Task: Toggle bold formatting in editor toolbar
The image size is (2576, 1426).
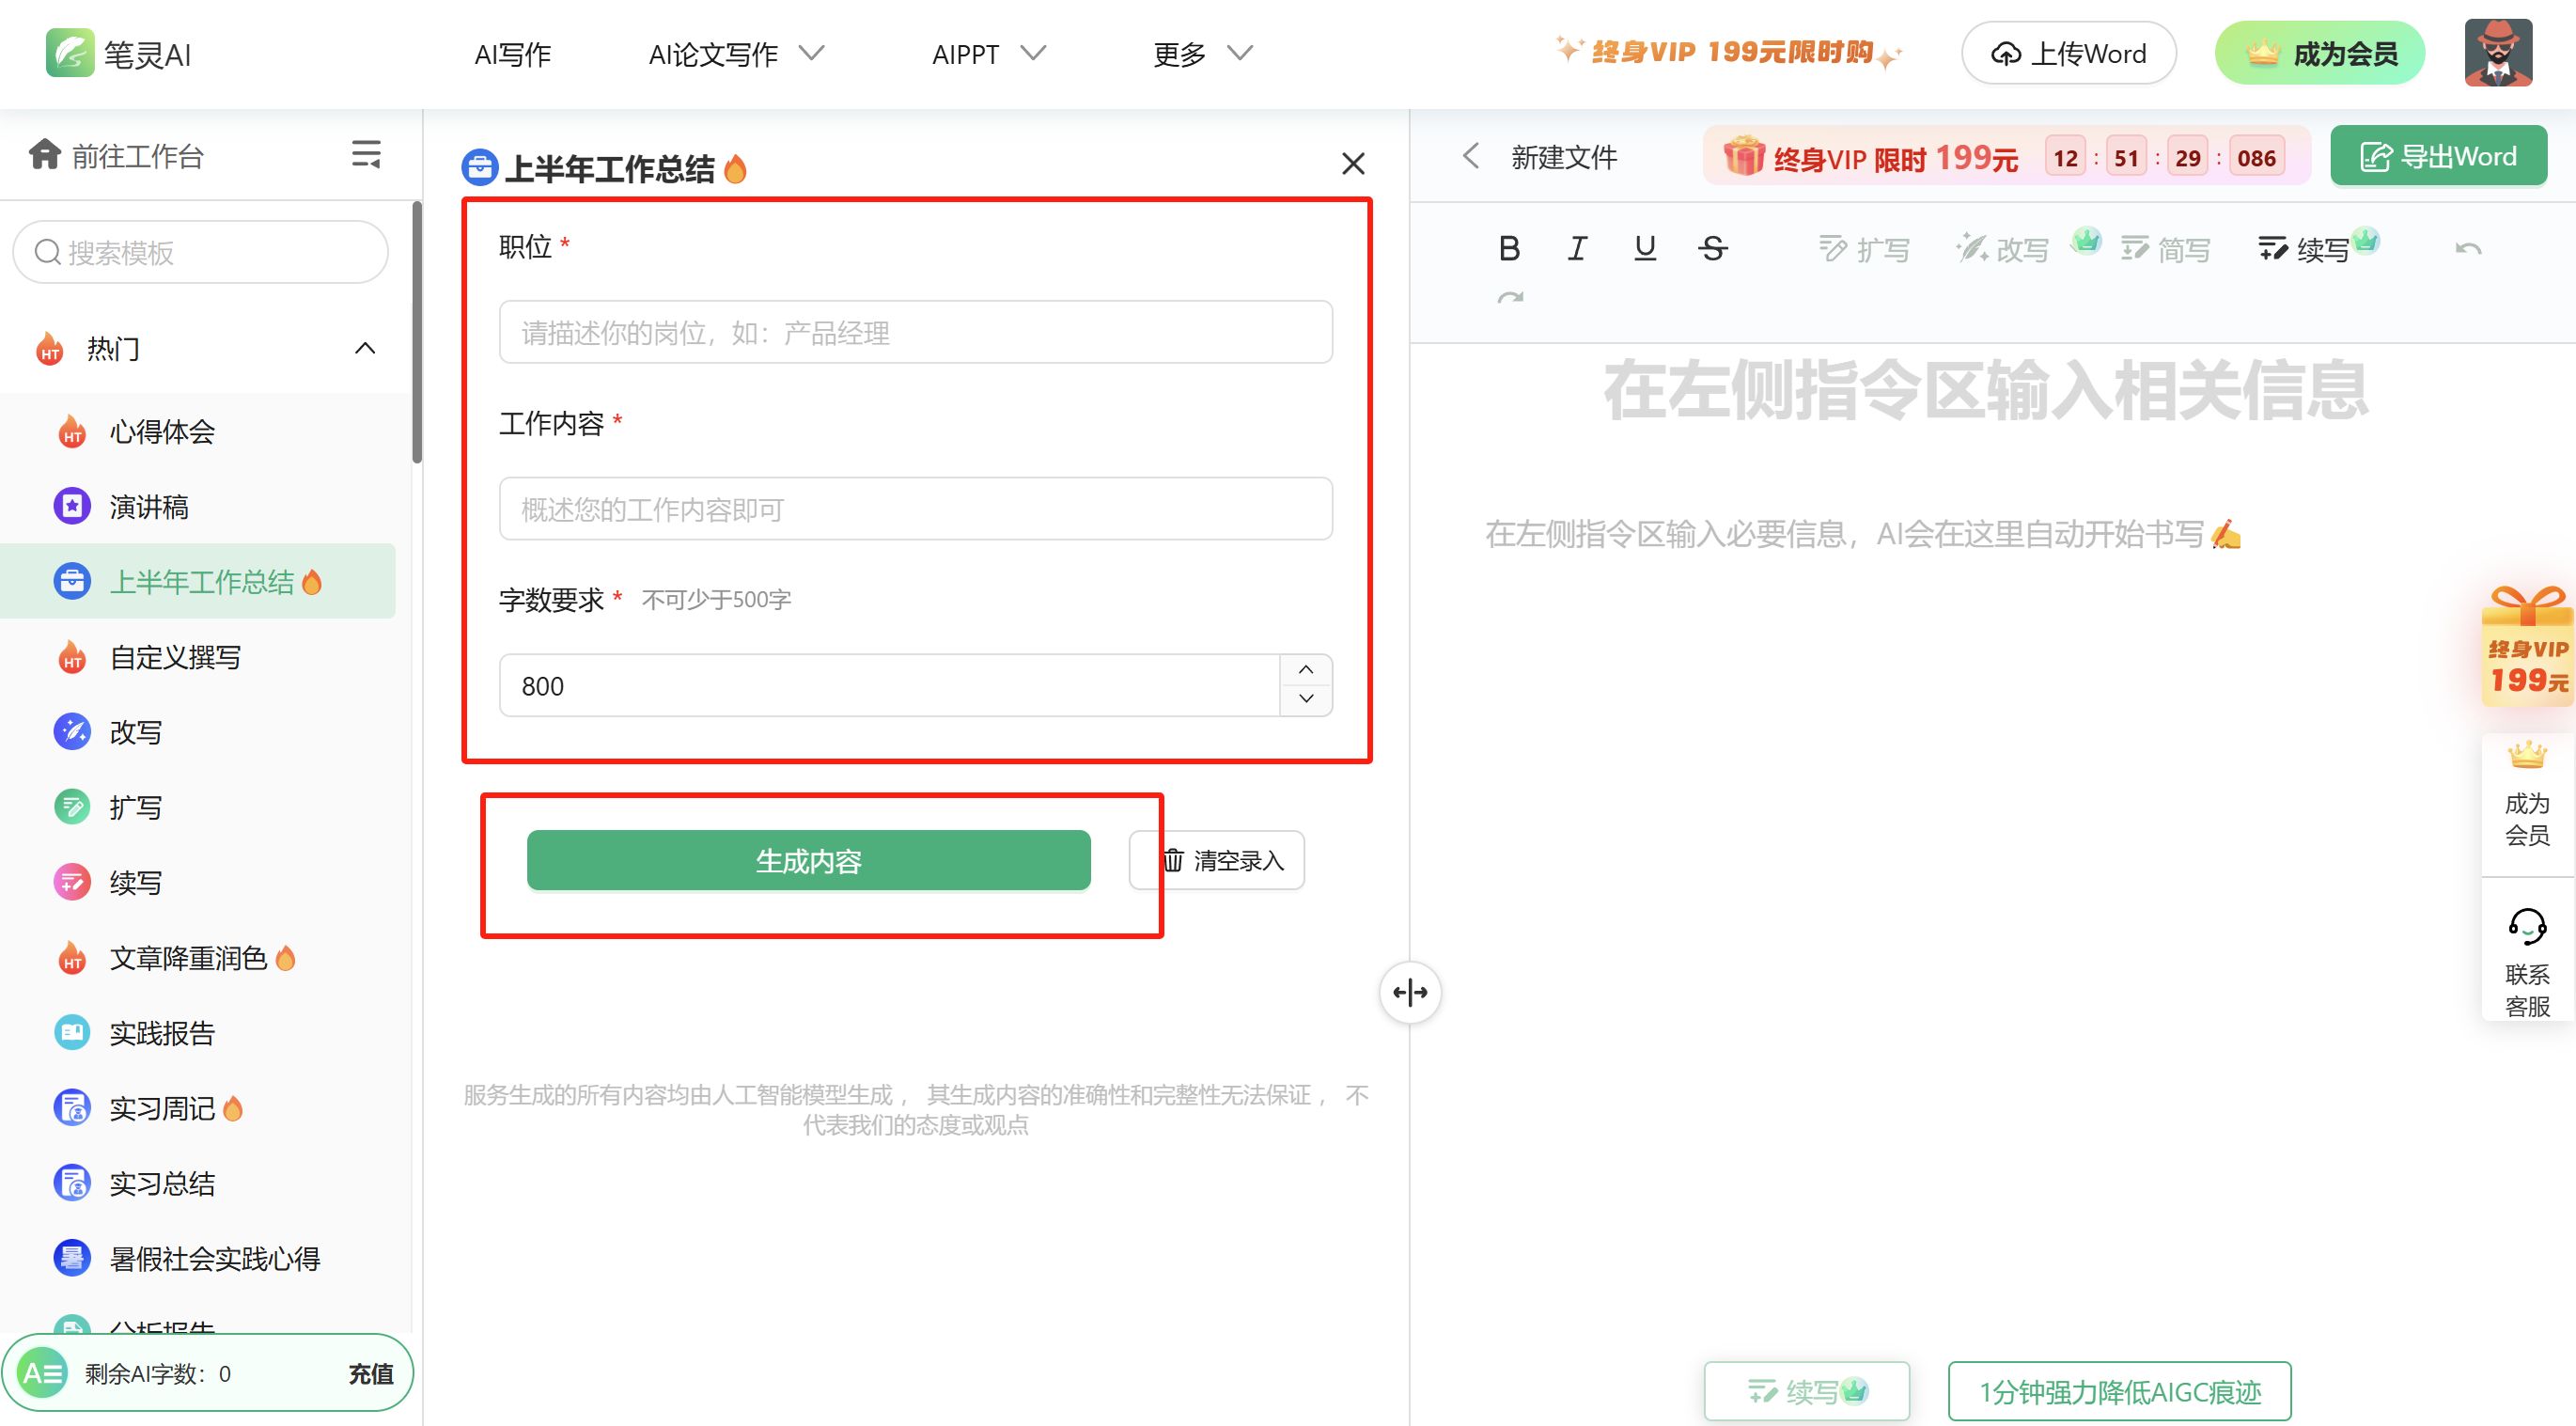Action: pyautogui.click(x=1509, y=248)
